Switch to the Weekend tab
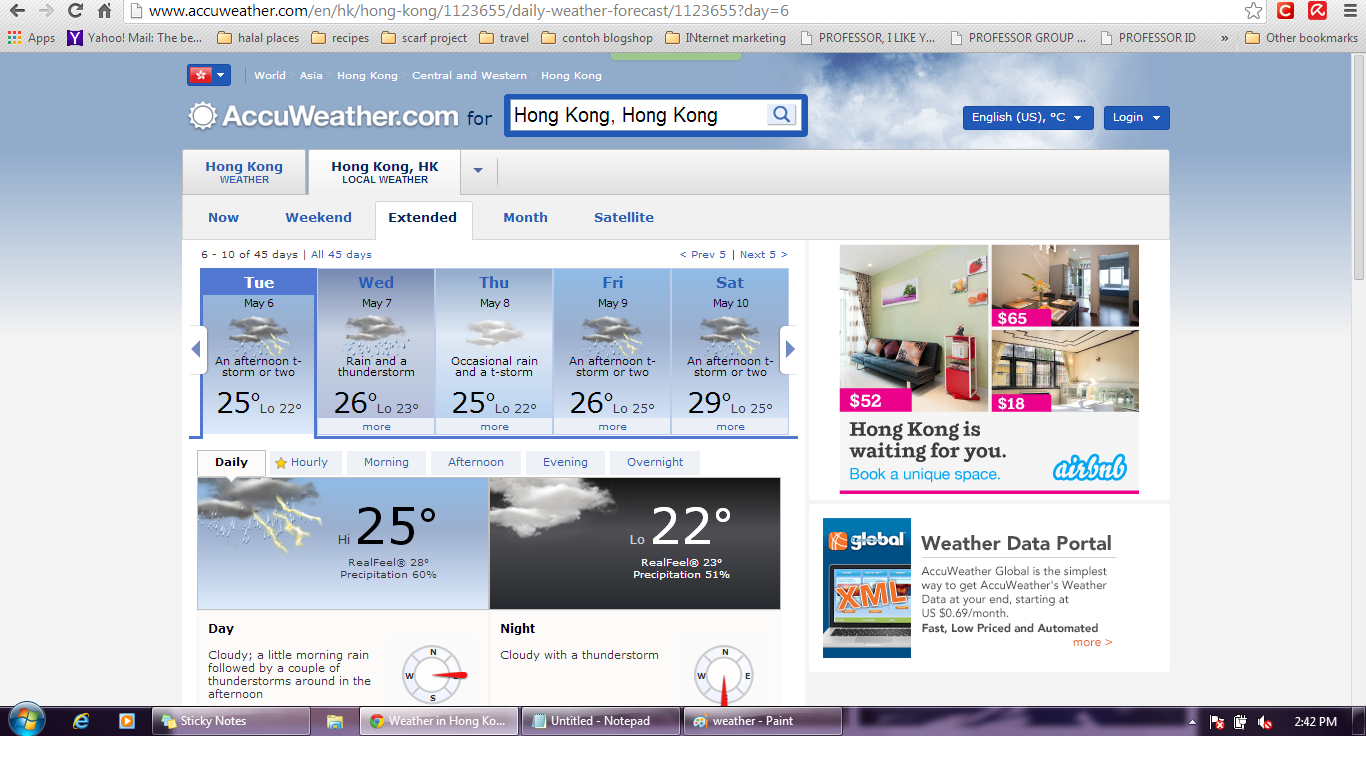Viewport: 1366px width, 768px height. pyautogui.click(x=318, y=217)
